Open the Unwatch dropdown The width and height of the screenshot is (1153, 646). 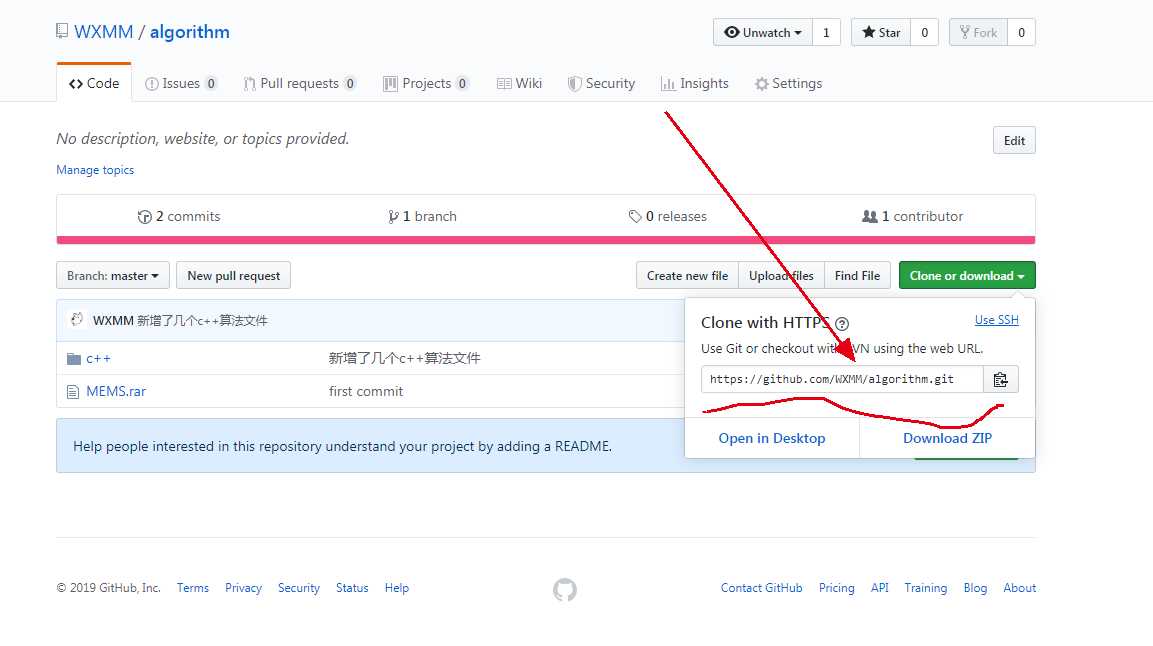(x=763, y=32)
